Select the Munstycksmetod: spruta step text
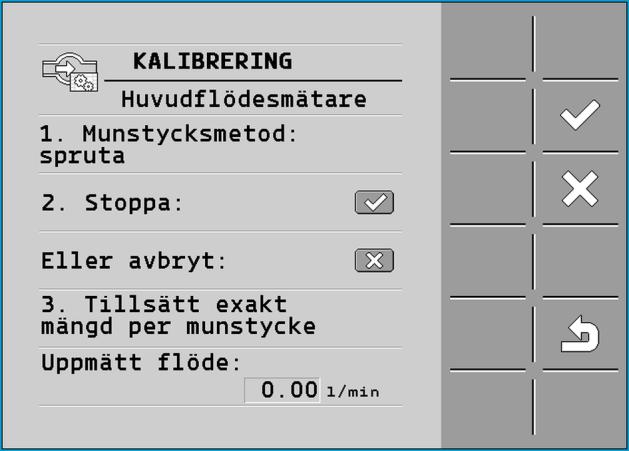This screenshot has width=629, height=451. 168,144
